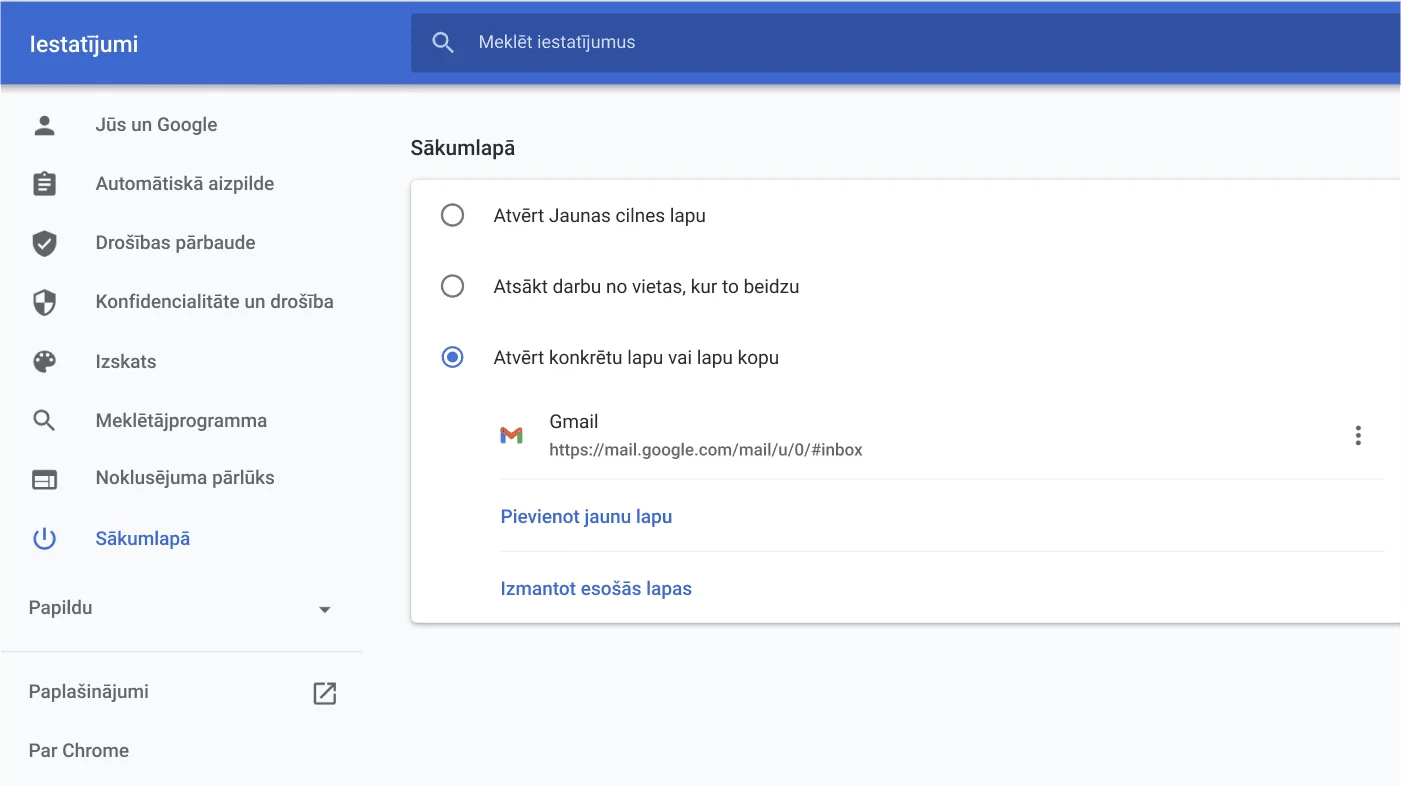
Task: Collapse the Papildu chevron arrow
Action: pos(323,608)
